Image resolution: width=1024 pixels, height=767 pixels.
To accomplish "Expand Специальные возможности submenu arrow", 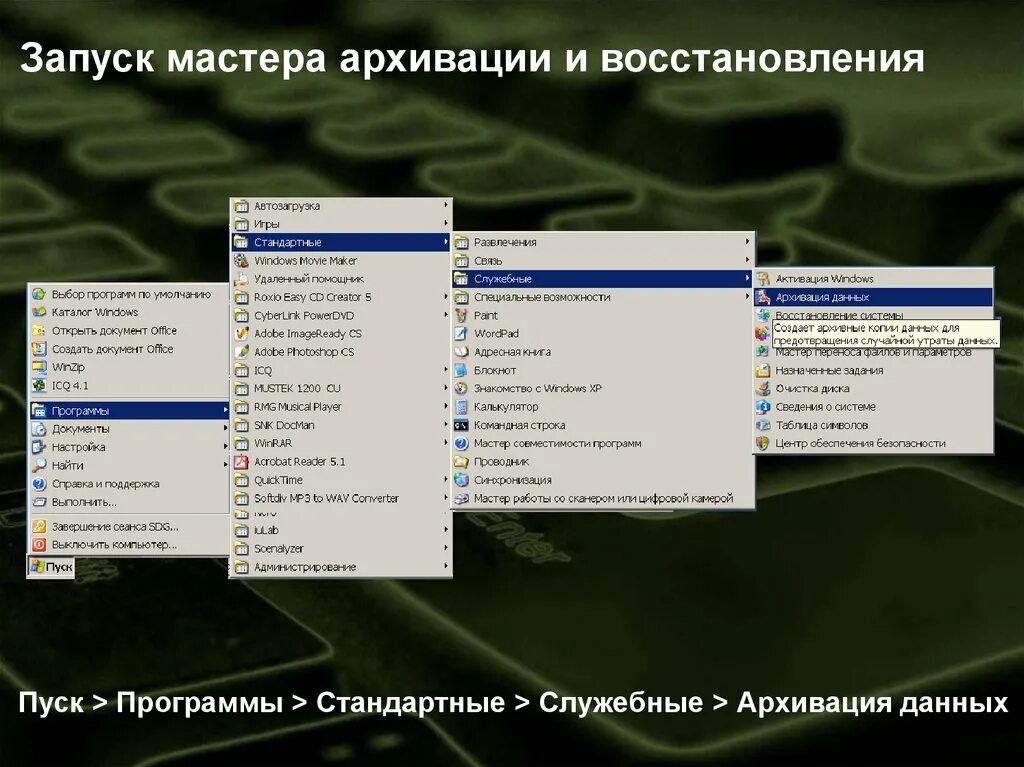I will (747, 297).
